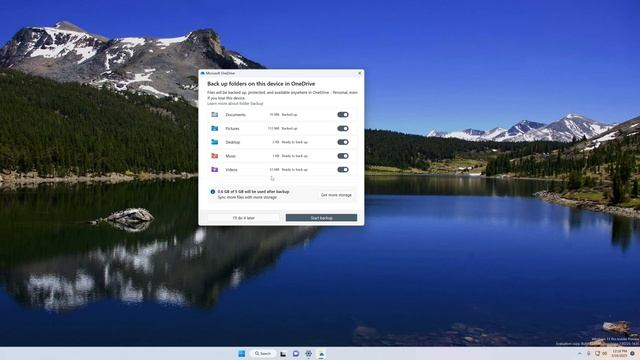Click the storage info icon
Screen dimensions: 640x360
[x=213, y=191]
